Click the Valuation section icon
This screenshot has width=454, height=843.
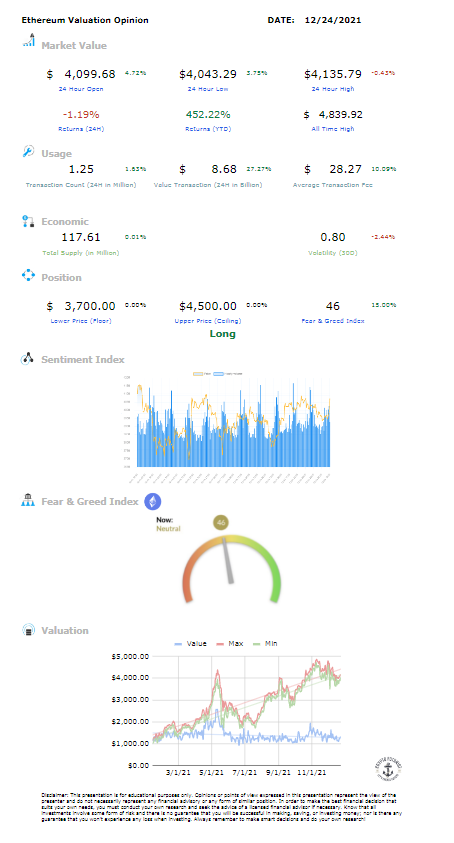pos(28,630)
